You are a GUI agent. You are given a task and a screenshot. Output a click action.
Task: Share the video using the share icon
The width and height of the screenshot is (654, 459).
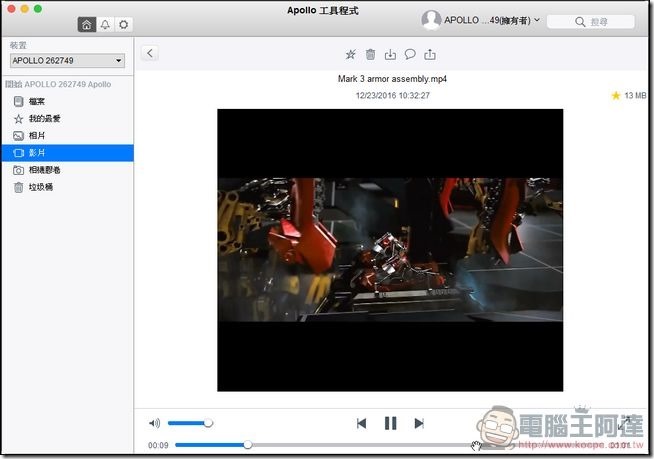click(430, 54)
